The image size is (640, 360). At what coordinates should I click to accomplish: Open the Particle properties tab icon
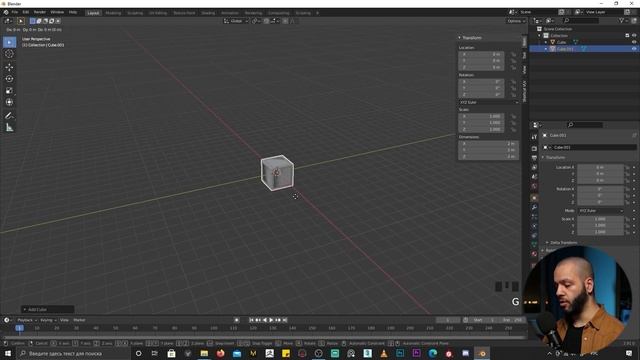click(x=534, y=217)
